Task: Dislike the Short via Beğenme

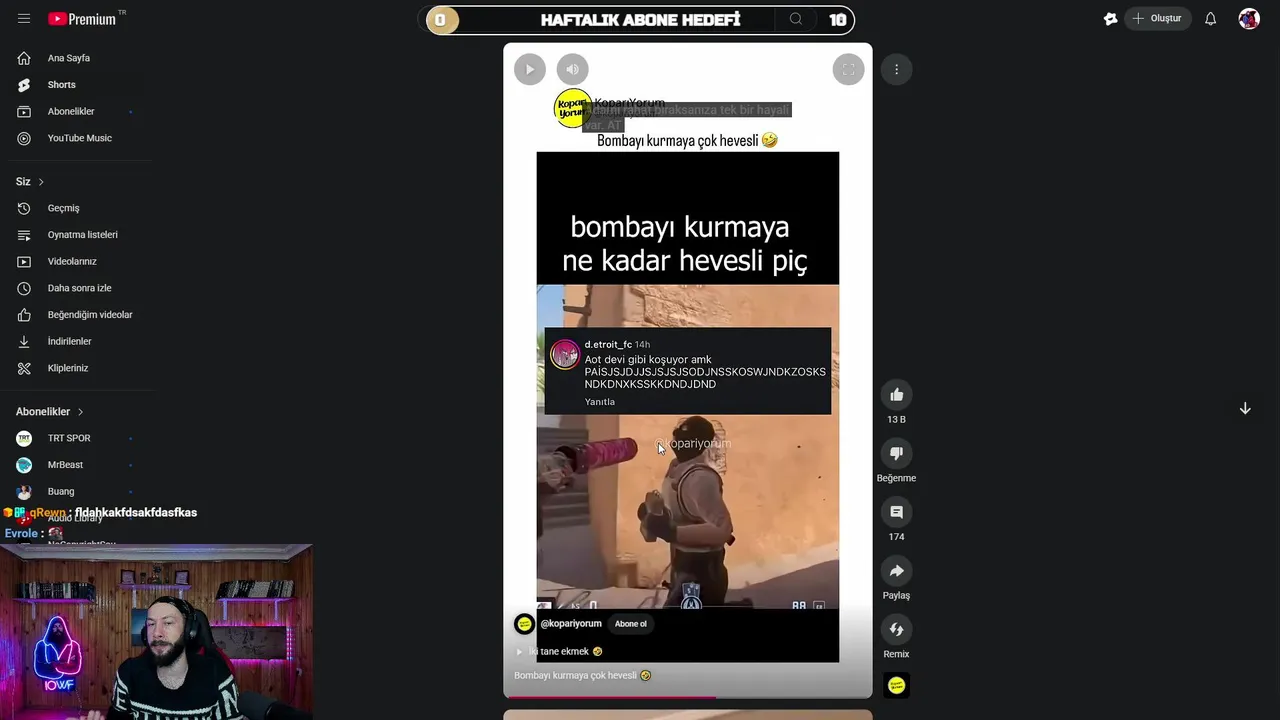Action: click(896, 453)
